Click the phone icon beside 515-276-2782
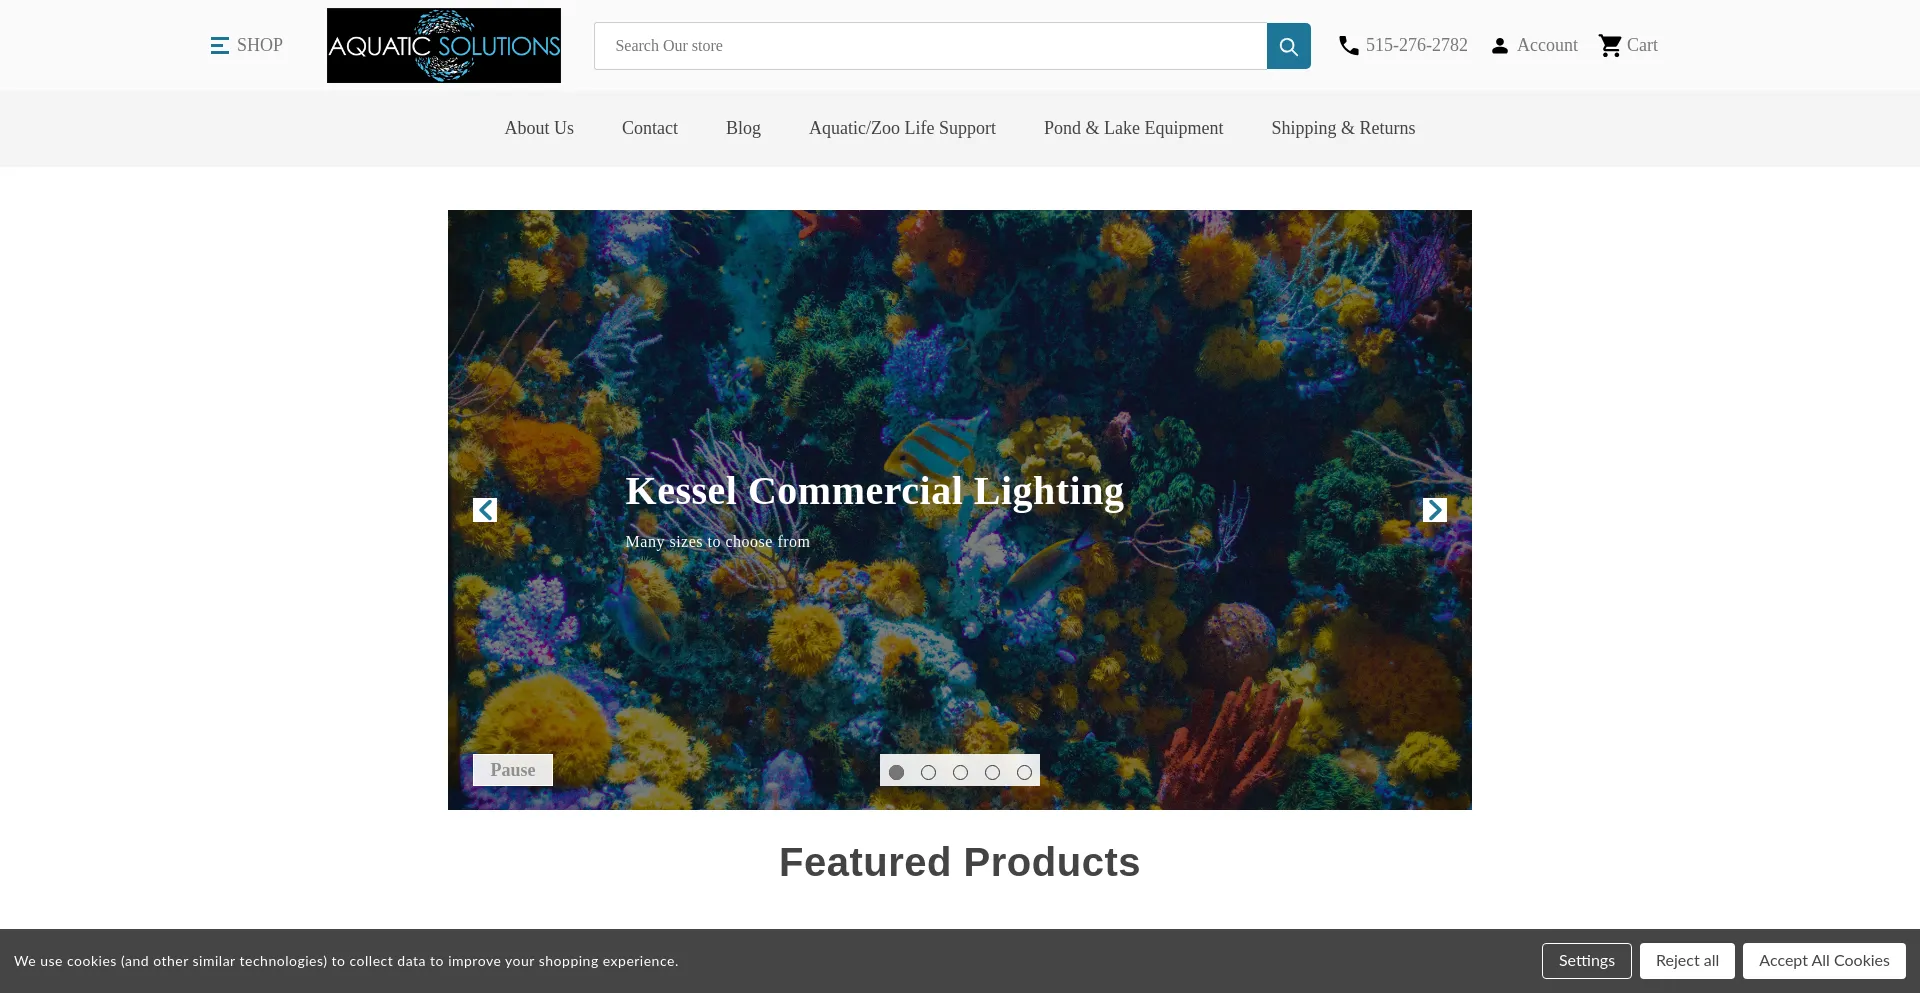This screenshot has width=1920, height=993. 1349,45
